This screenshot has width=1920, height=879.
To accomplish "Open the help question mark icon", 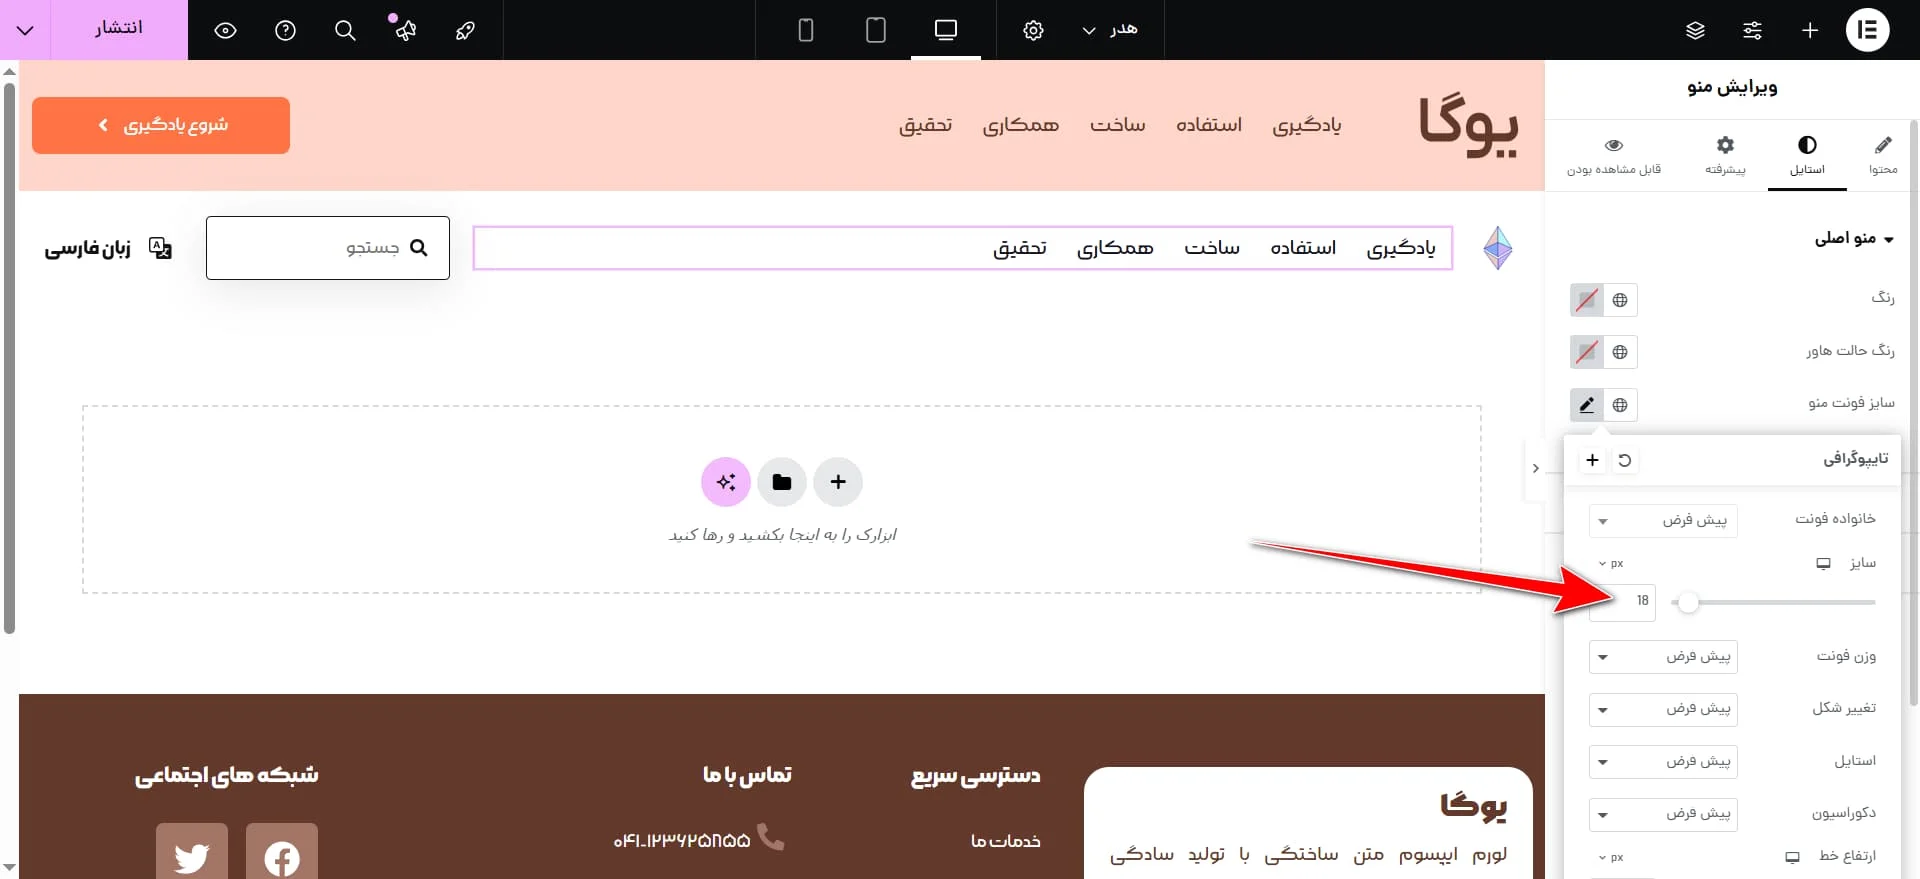I will (285, 30).
